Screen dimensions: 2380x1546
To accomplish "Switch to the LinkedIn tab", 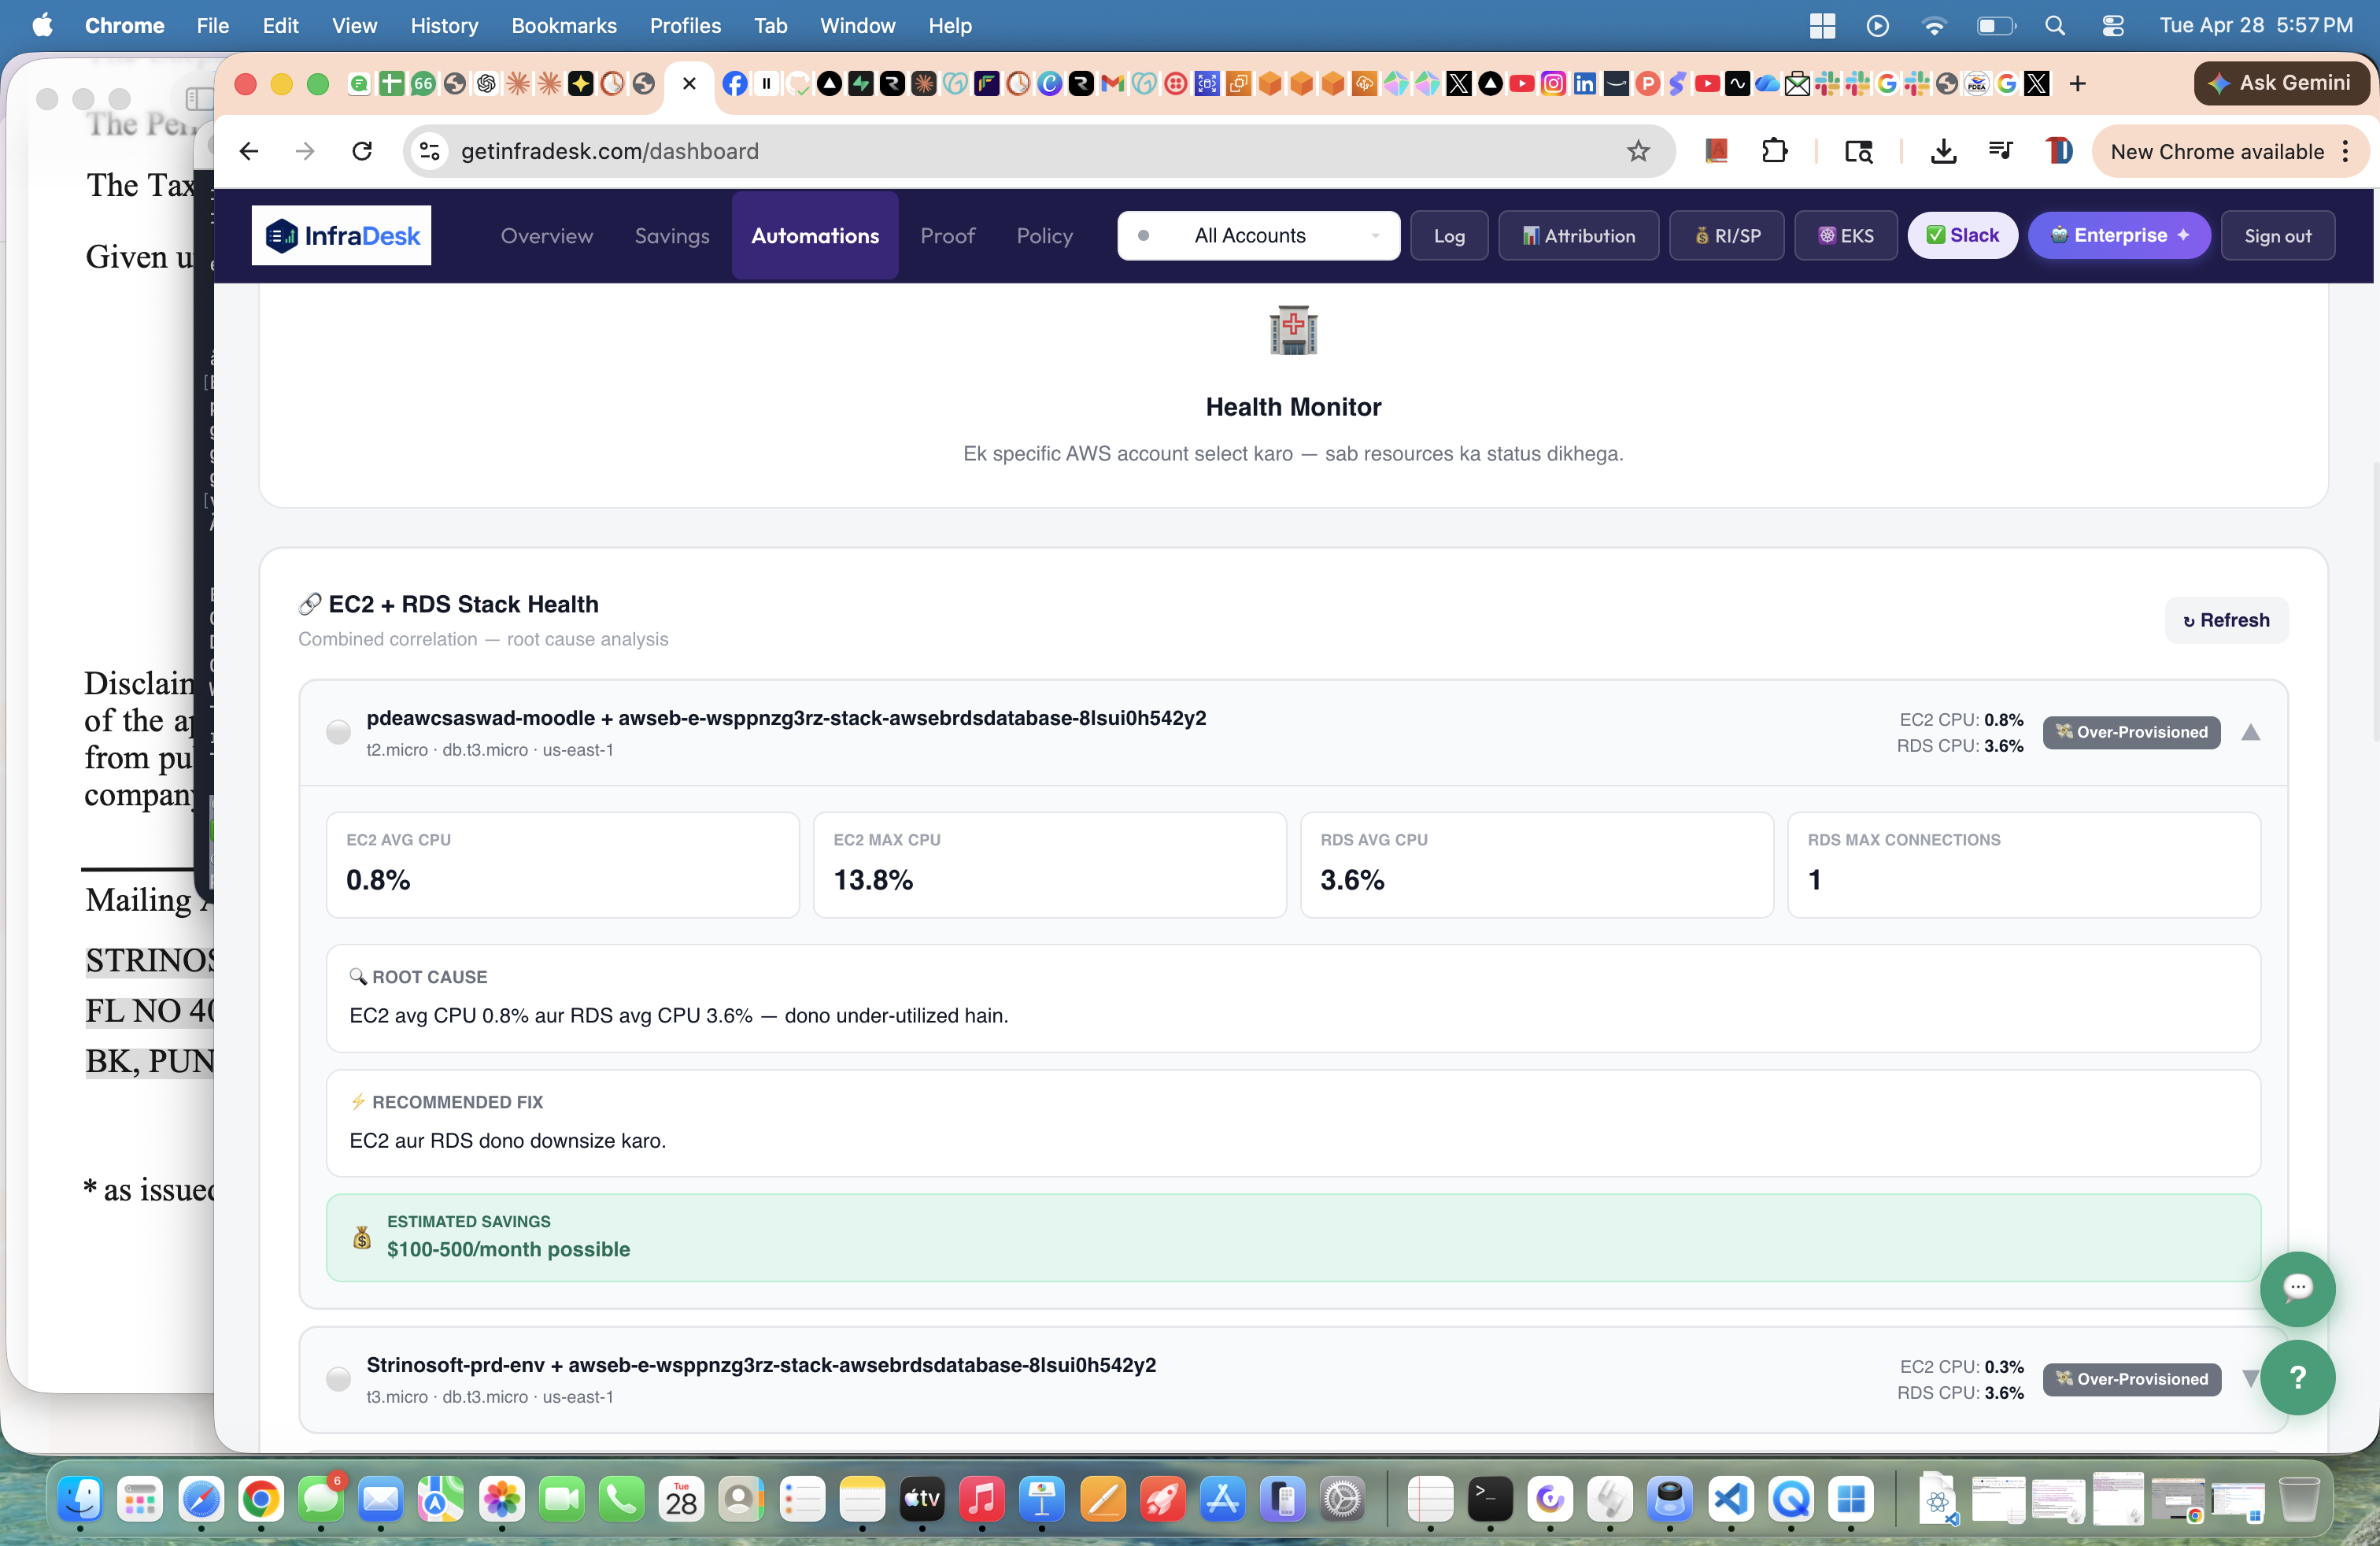I will (1585, 84).
